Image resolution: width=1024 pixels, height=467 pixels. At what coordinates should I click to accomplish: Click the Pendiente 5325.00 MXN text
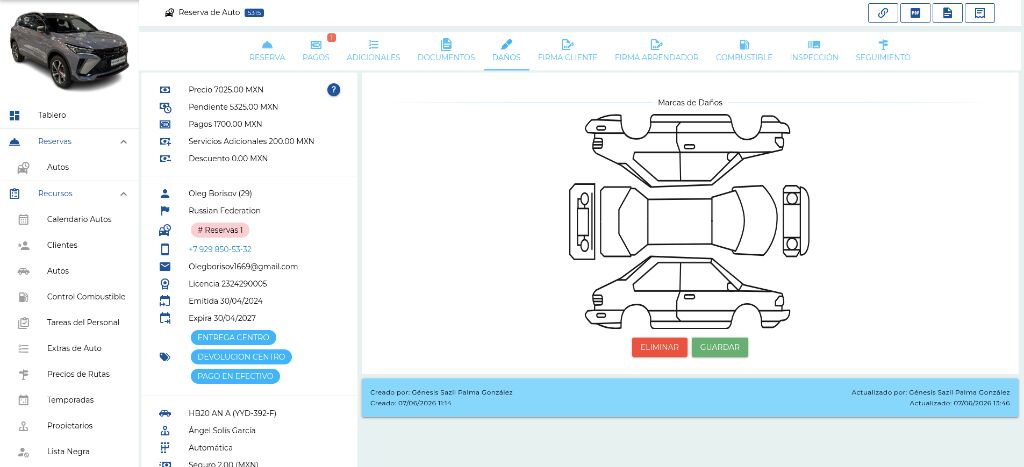[233, 106]
